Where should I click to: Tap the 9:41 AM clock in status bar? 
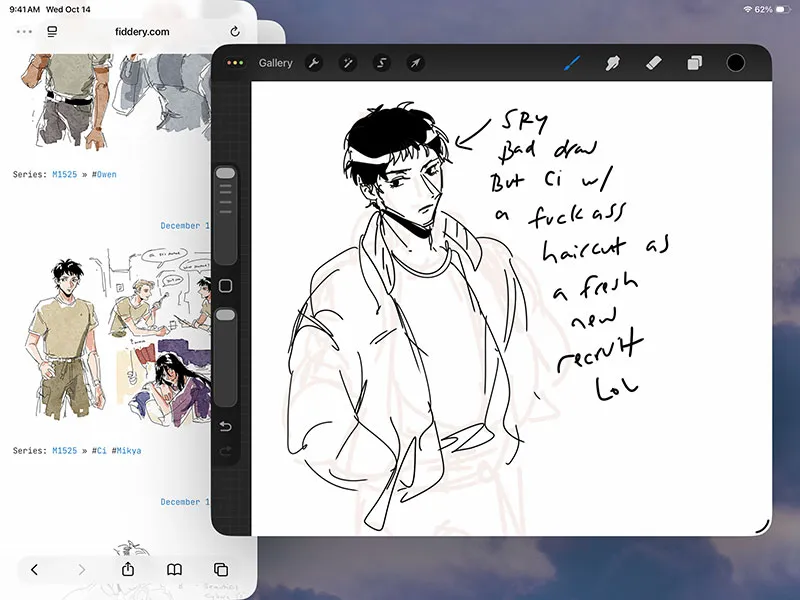click(x=24, y=9)
